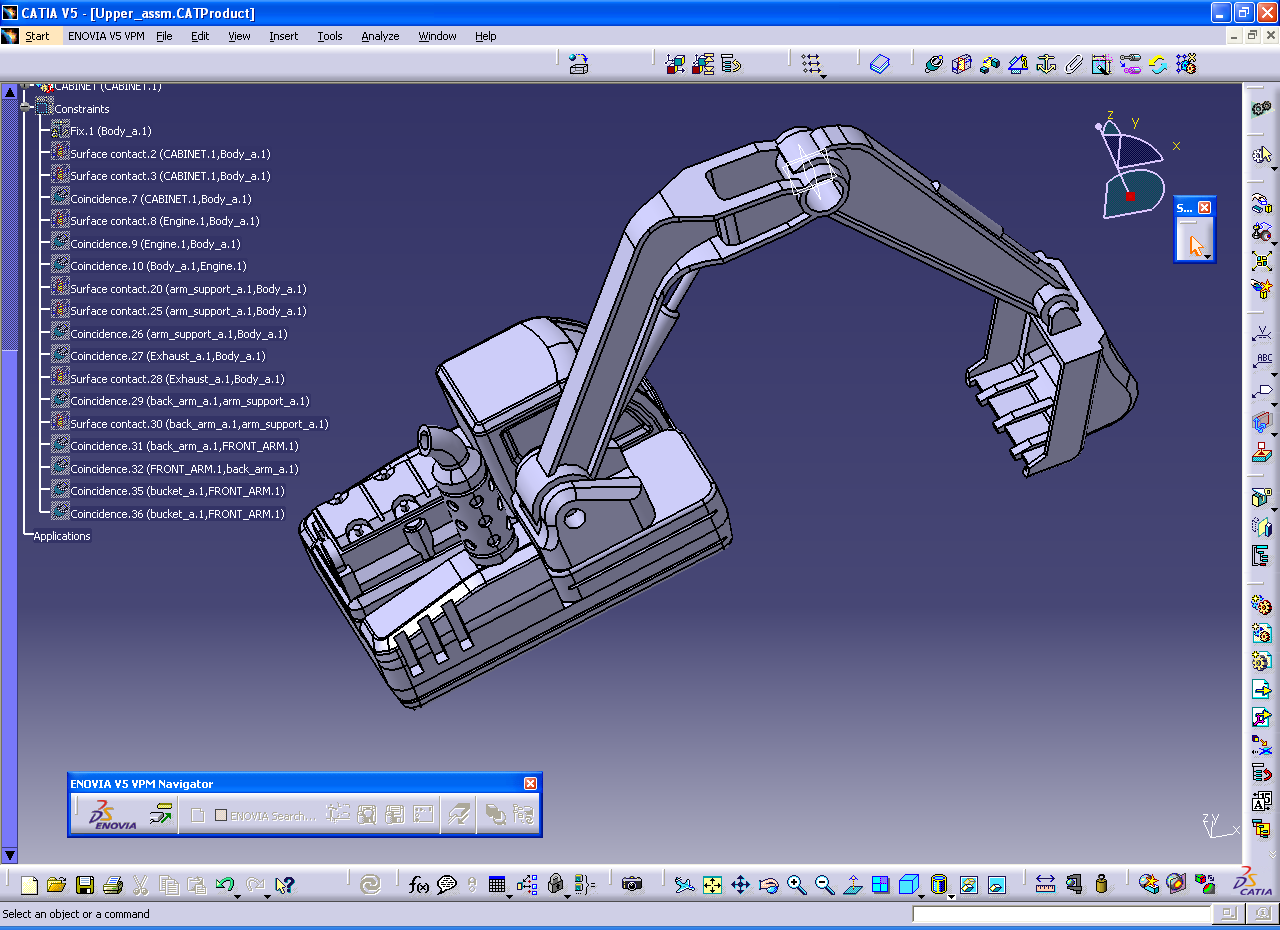Open dropdown beneath the select arrow palette
The image size is (1280, 930).
coord(1207,257)
